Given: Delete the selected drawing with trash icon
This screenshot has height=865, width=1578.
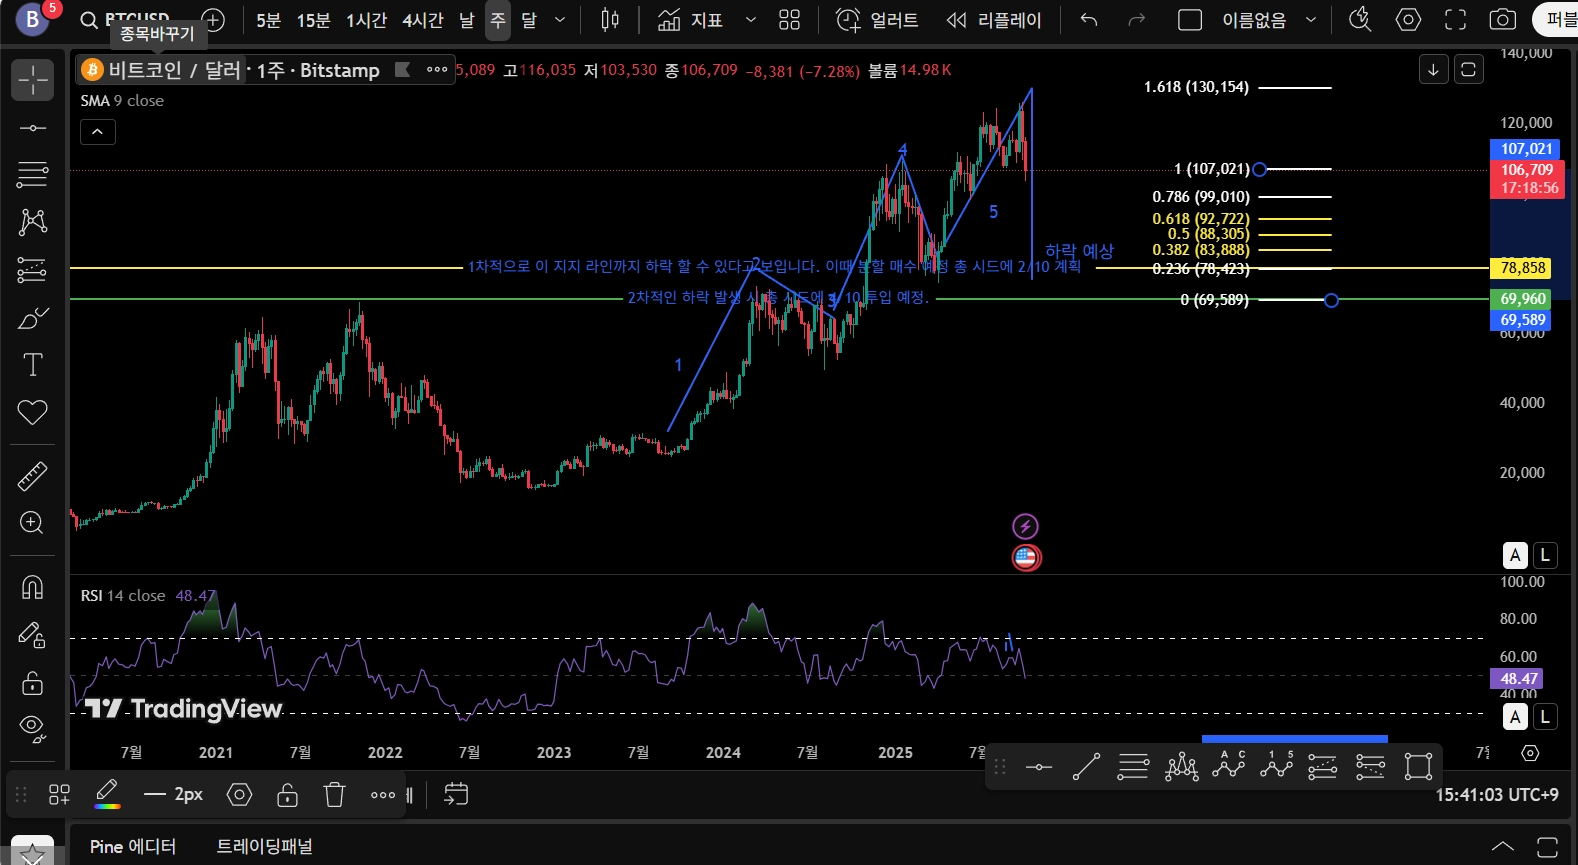Looking at the screenshot, I should pos(334,795).
